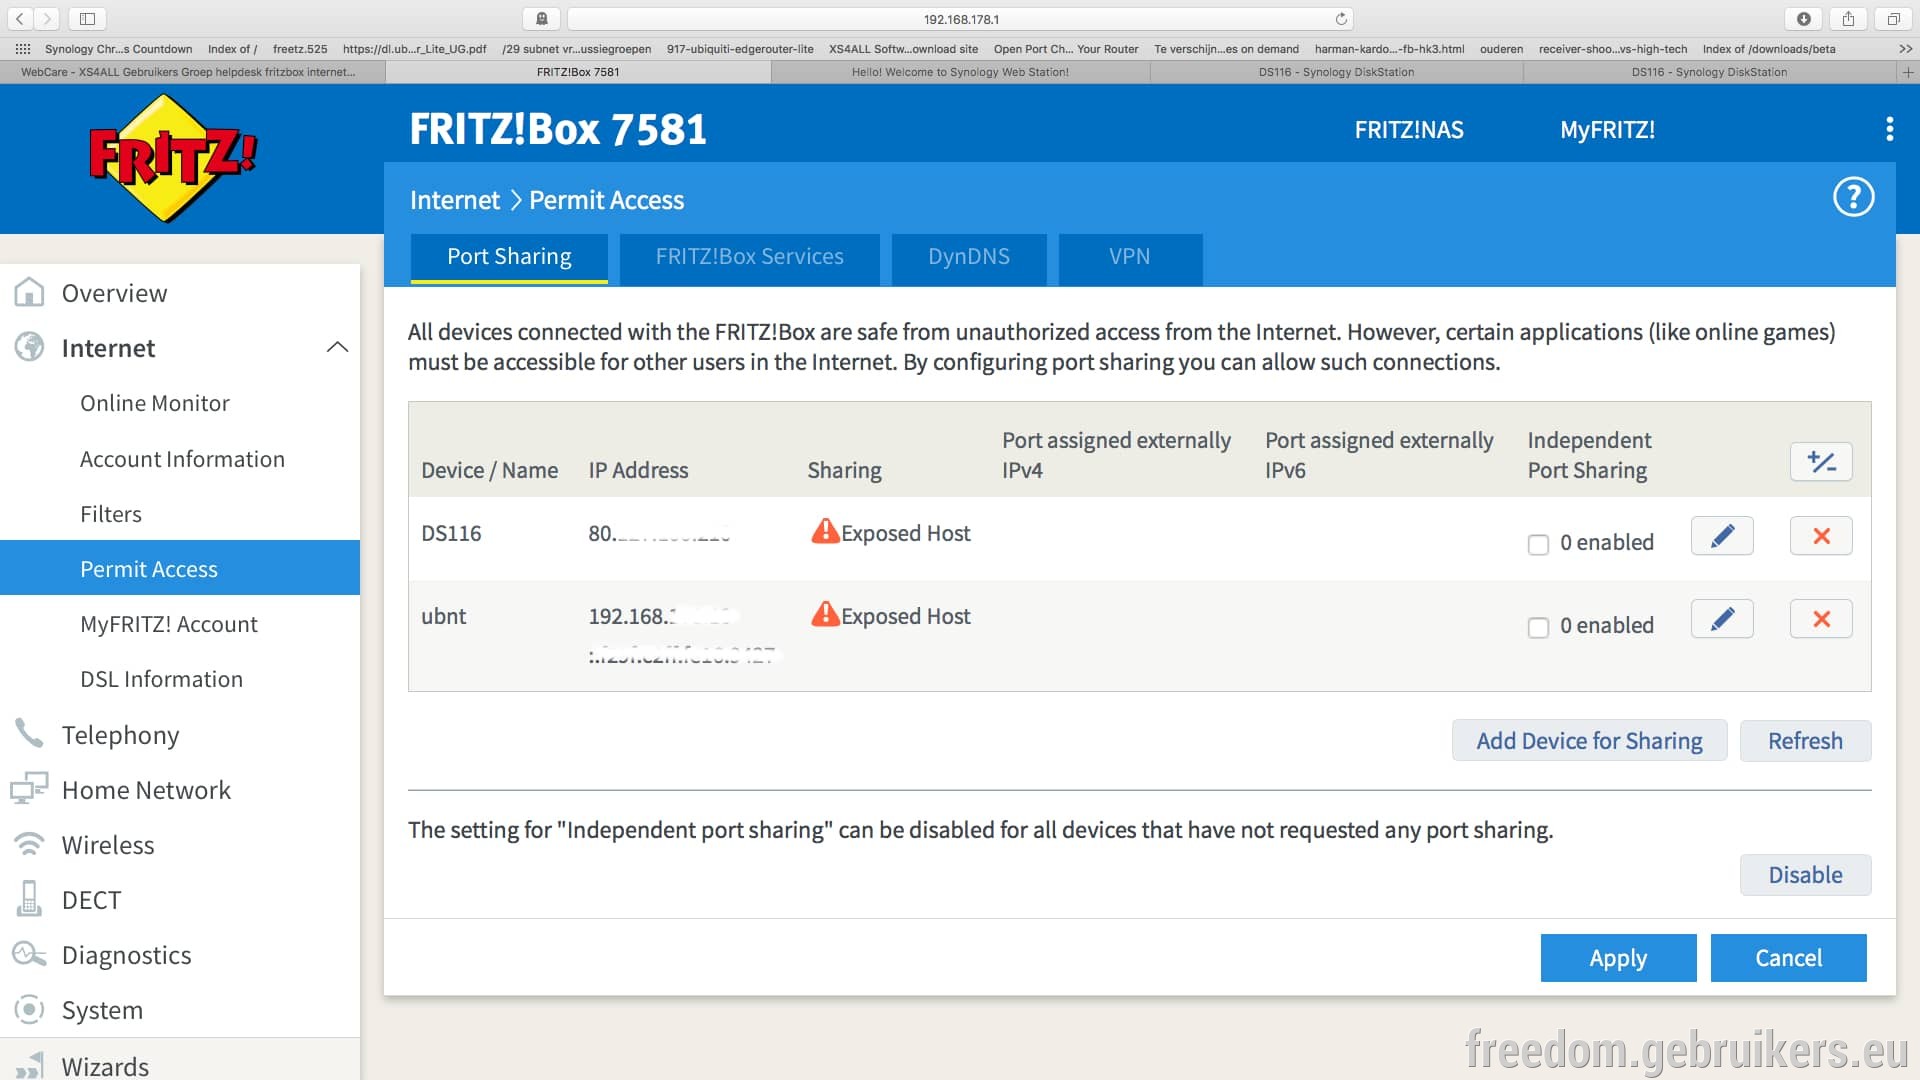Screen dimensions: 1920x1080
Task: Enable independent port sharing for ubnt
Action: 1538,627
